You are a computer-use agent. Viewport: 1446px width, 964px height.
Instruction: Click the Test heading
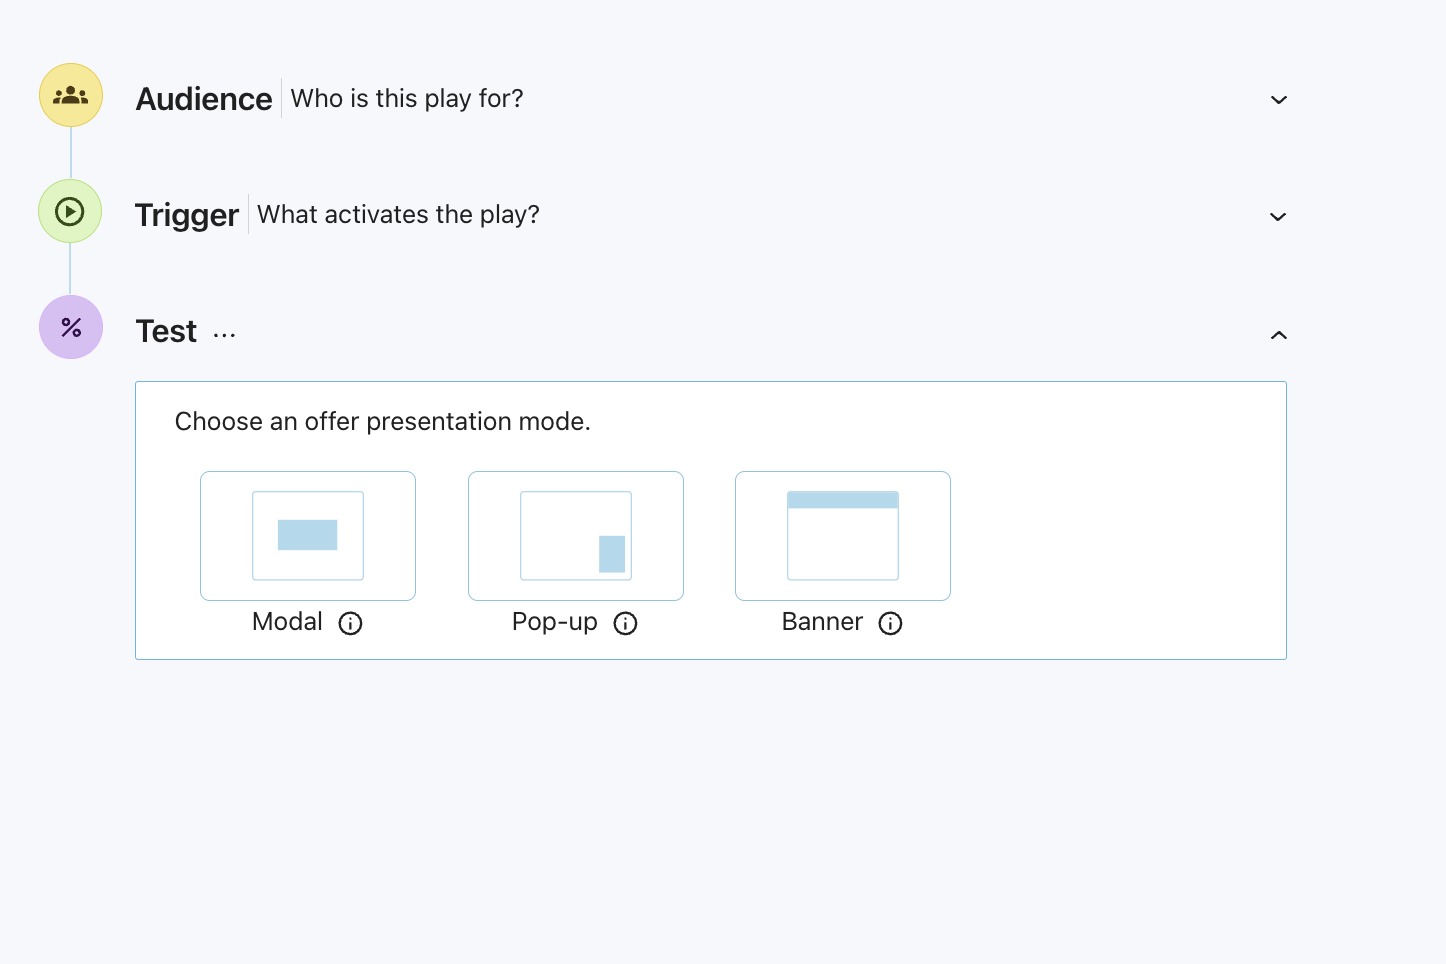point(166,331)
